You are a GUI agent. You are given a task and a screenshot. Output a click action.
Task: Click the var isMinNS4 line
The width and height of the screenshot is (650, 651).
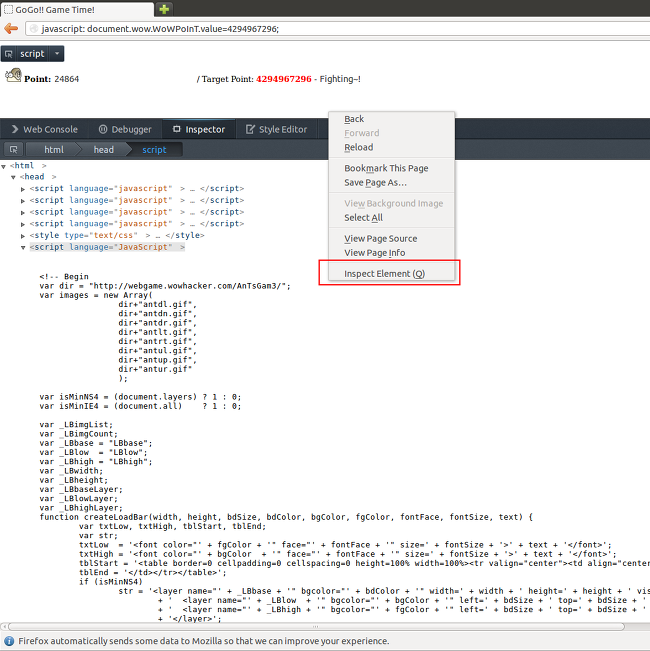pyautogui.click(x=140, y=397)
